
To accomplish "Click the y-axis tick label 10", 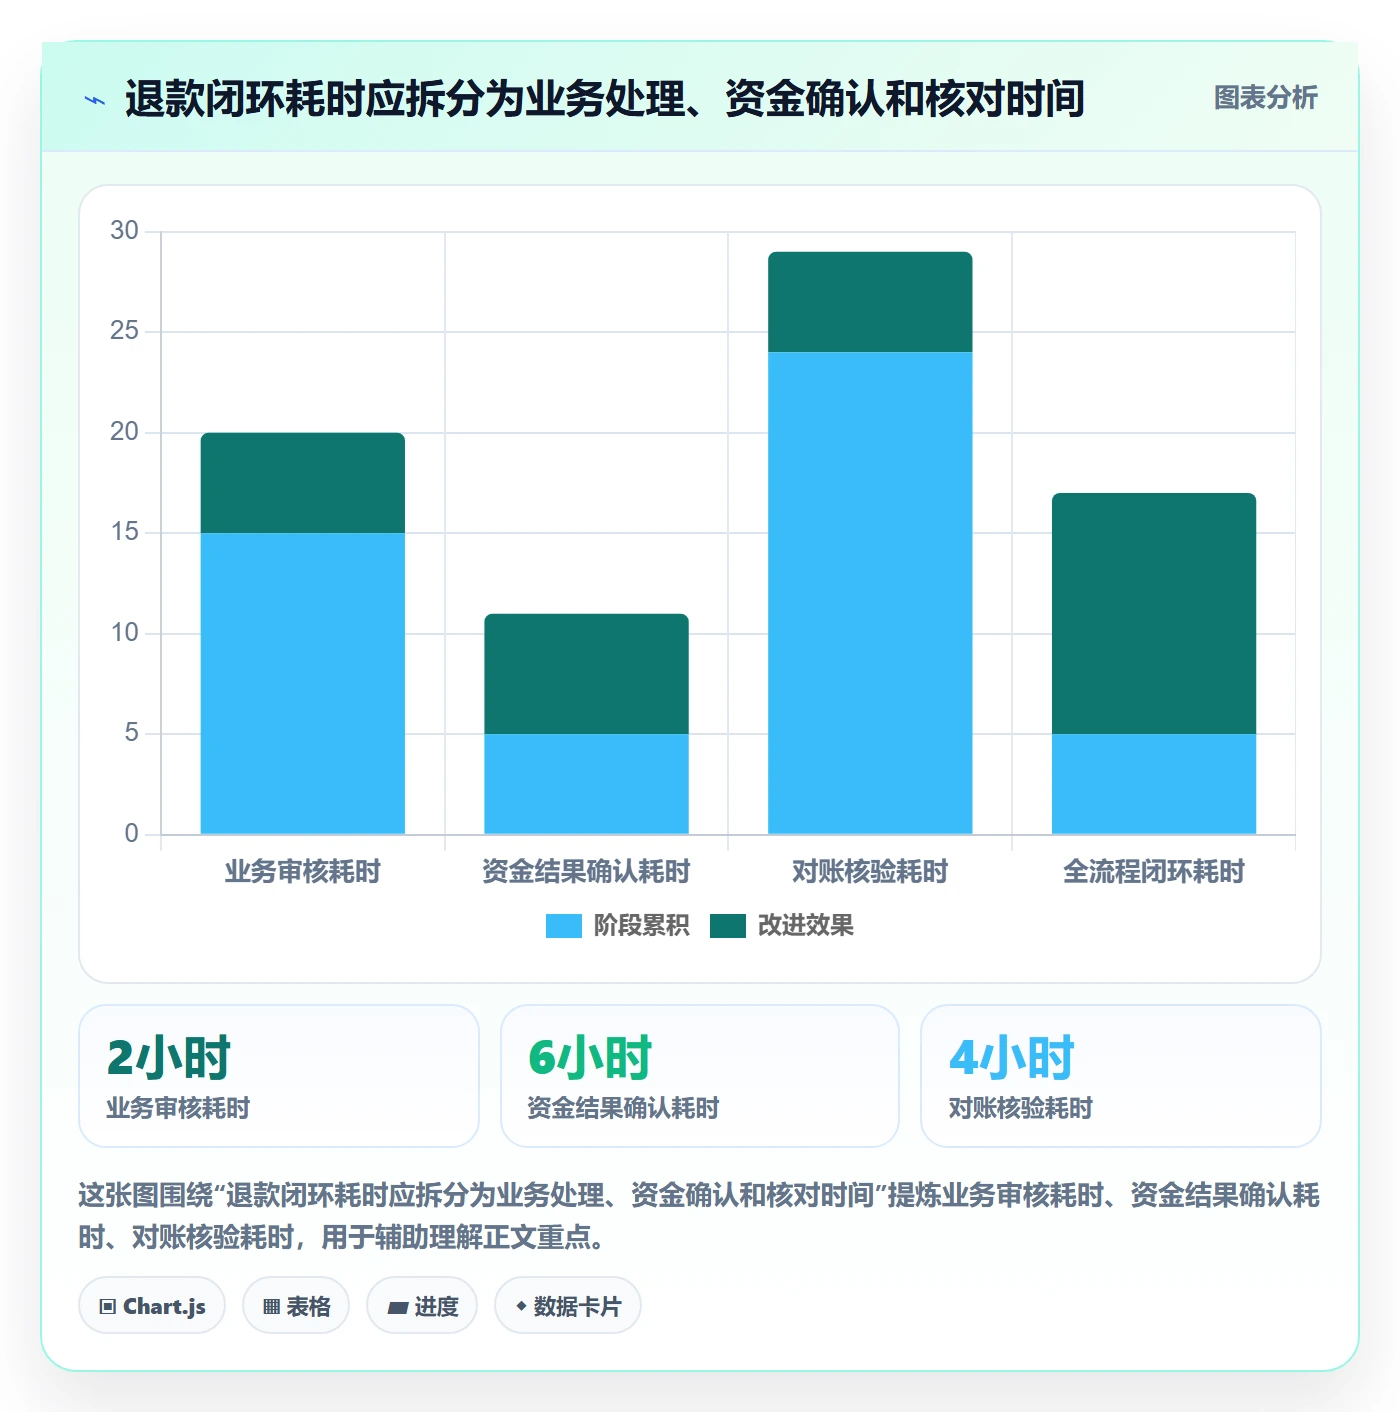I will [124, 633].
